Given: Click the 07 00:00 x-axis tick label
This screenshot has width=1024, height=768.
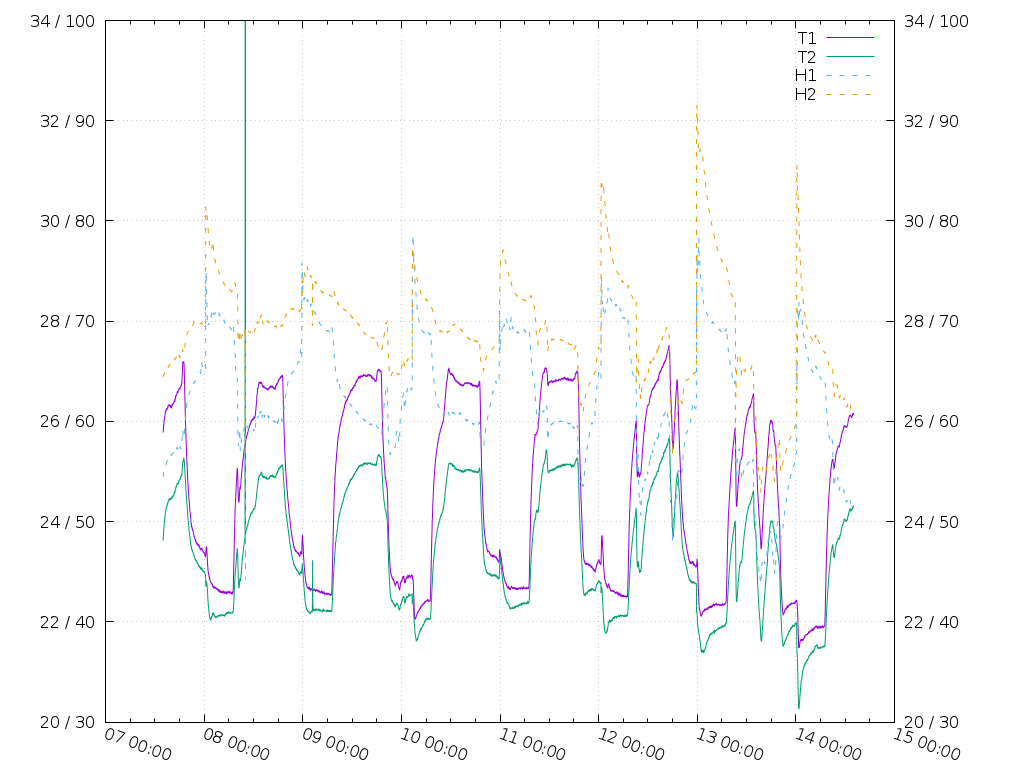Looking at the screenshot, I should click(x=137, y=745).
